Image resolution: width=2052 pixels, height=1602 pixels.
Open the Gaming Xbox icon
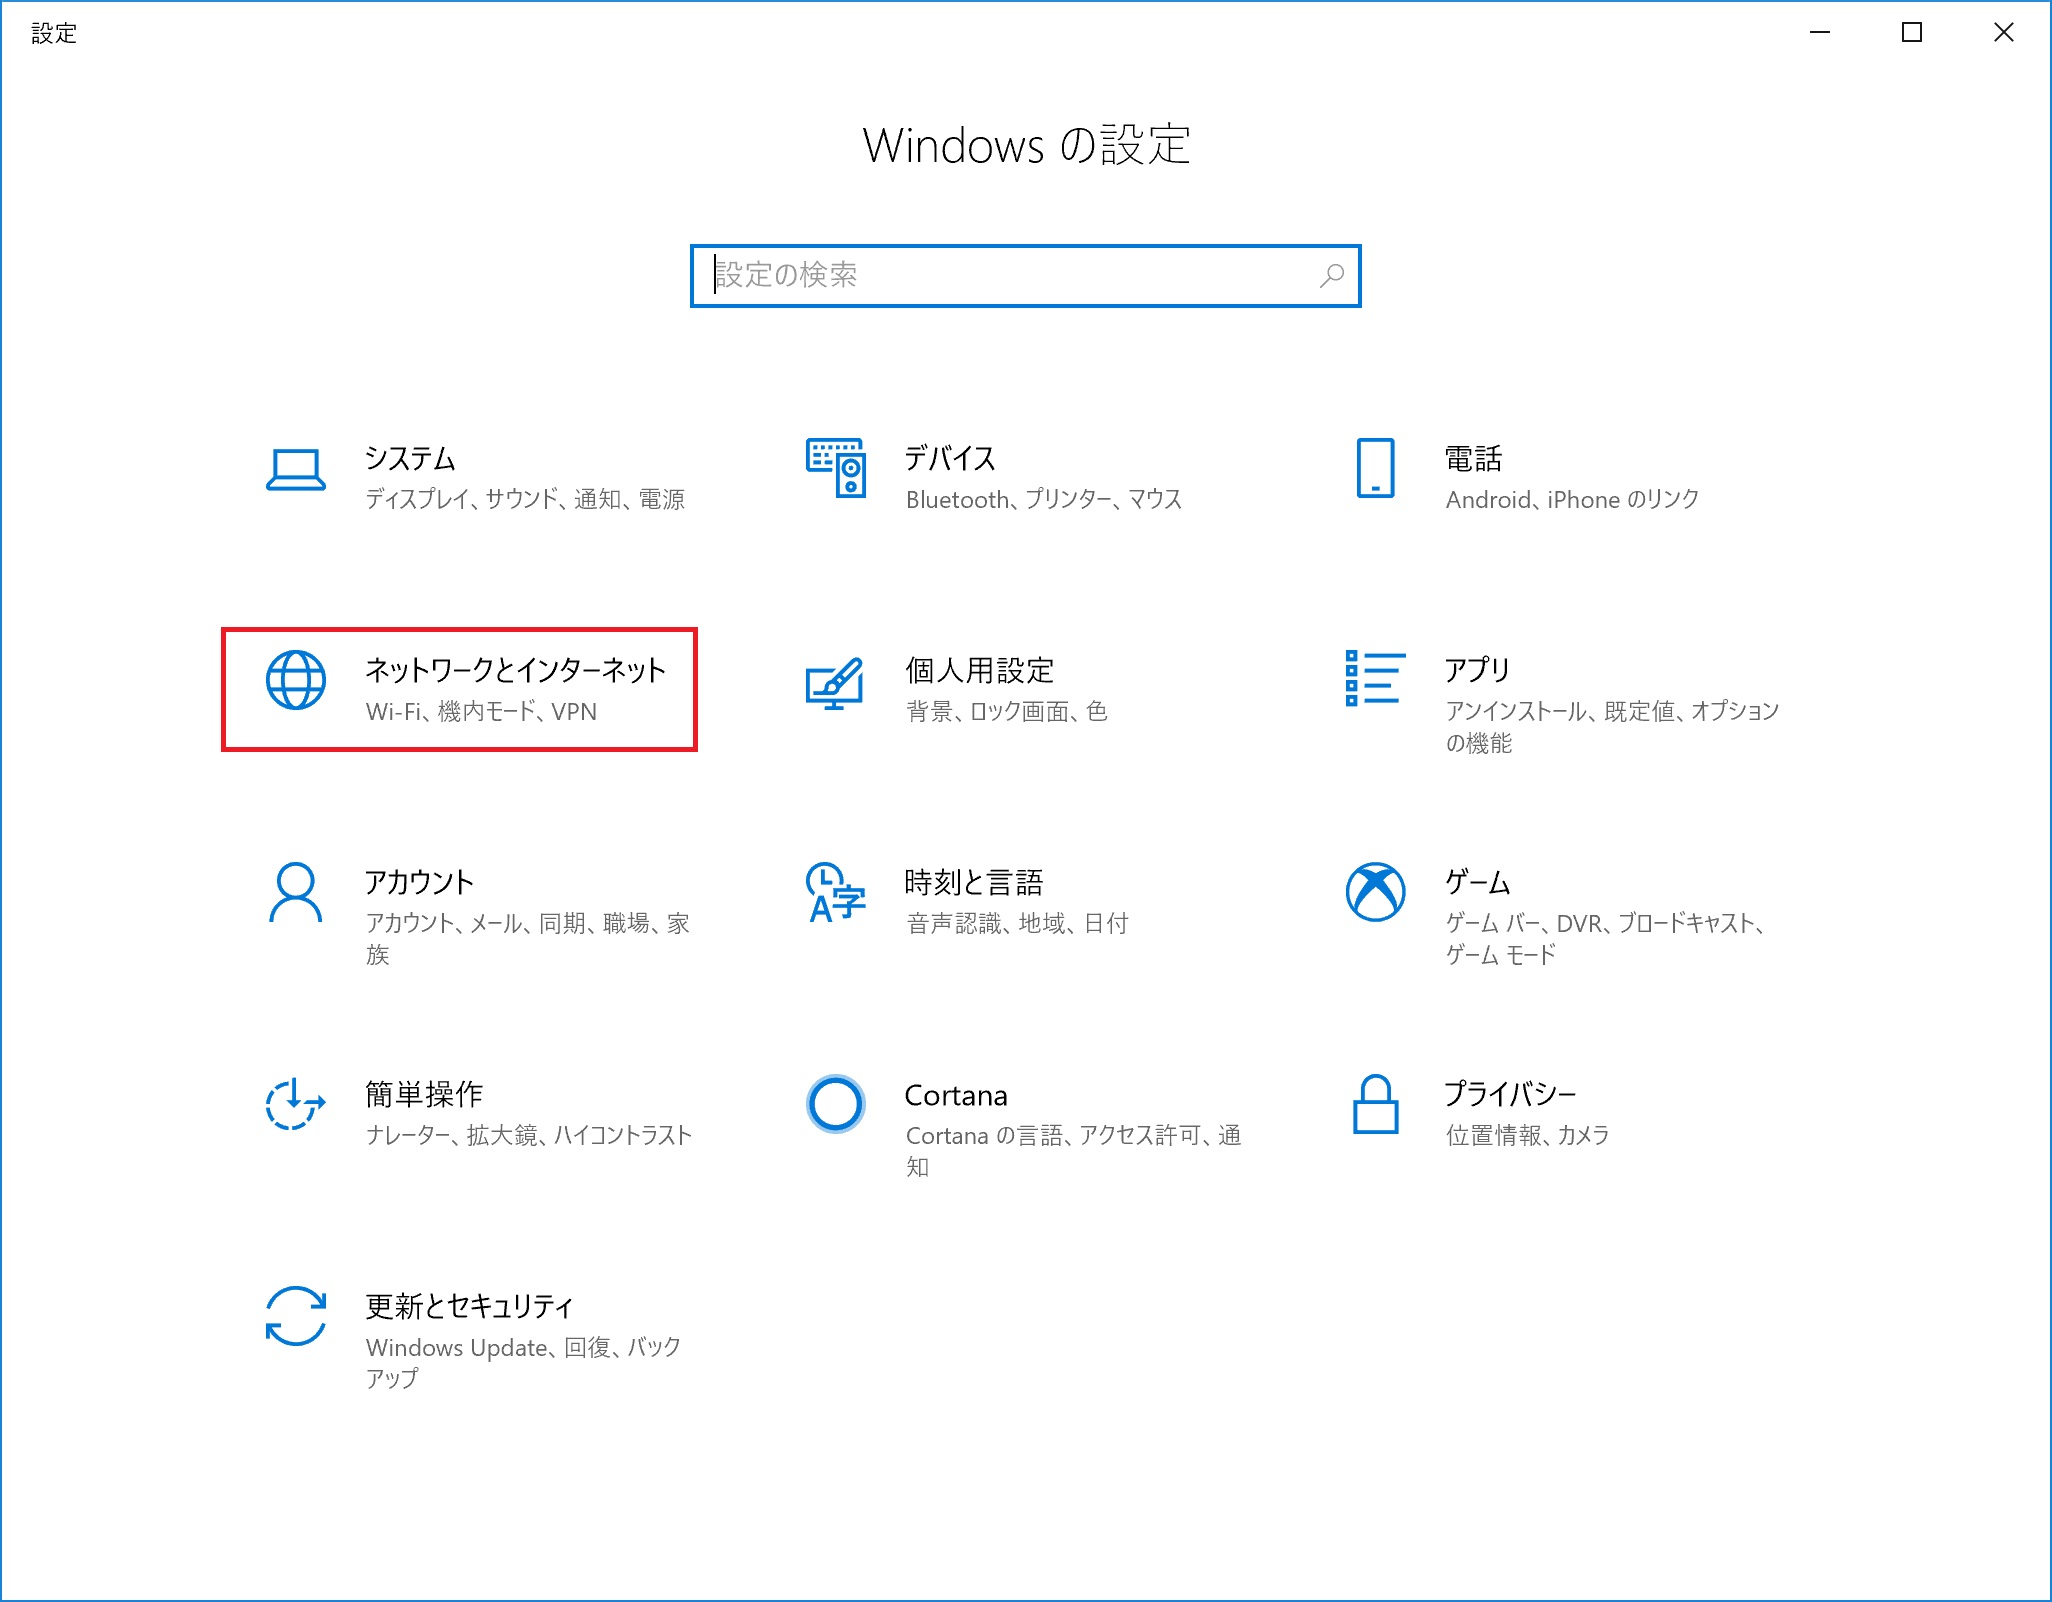point(1375,892)
